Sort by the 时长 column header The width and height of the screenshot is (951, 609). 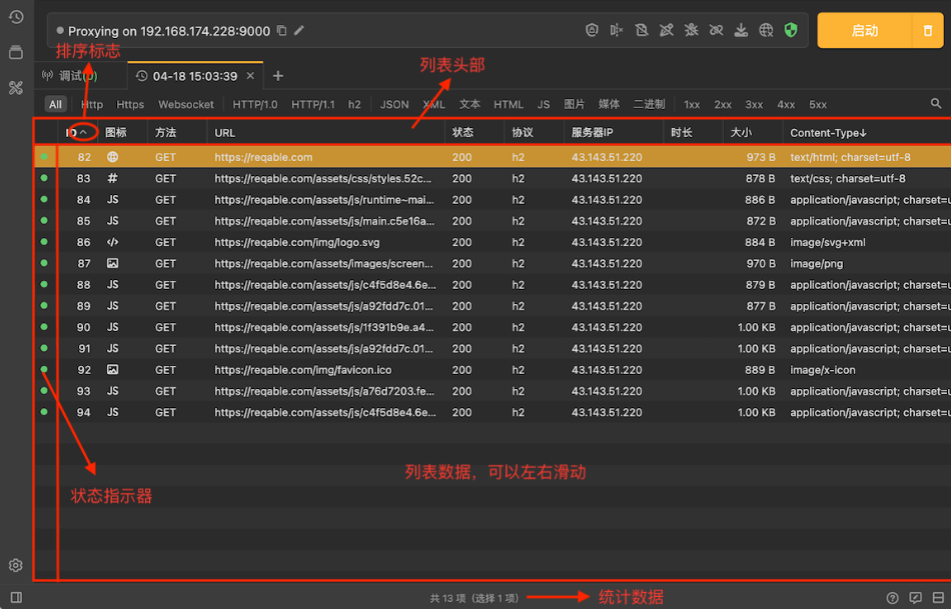[693, 132]
